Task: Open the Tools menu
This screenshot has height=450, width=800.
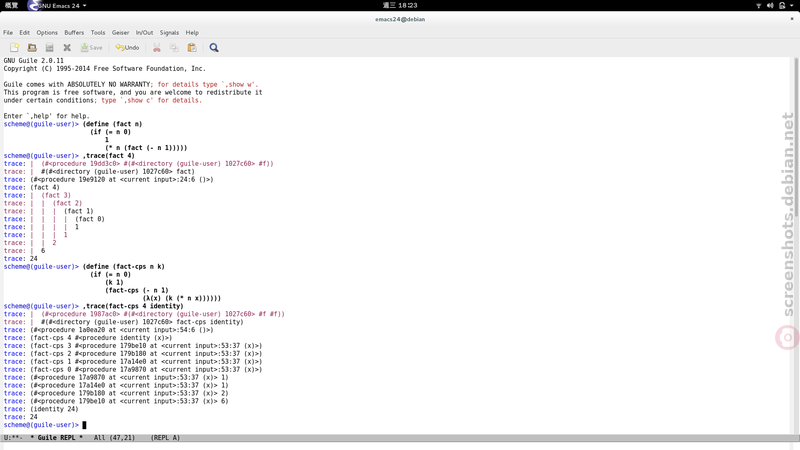Action: pos(98,33)
